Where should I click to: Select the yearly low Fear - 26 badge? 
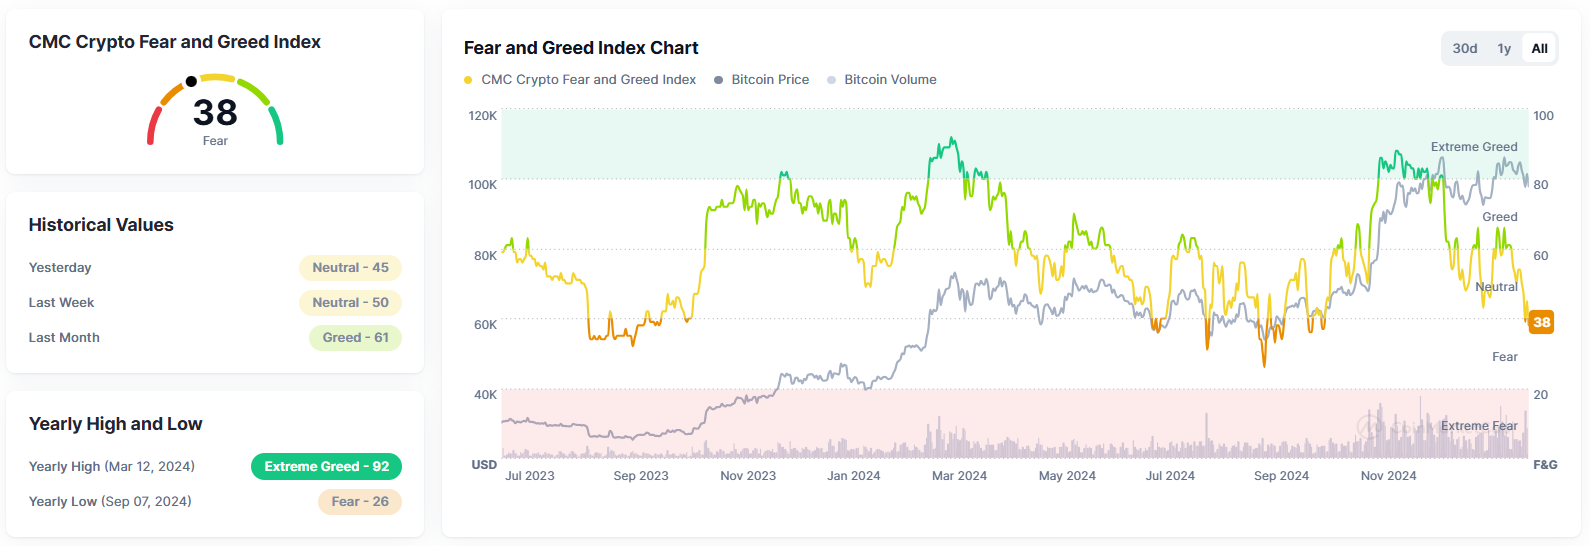[359, 502]
